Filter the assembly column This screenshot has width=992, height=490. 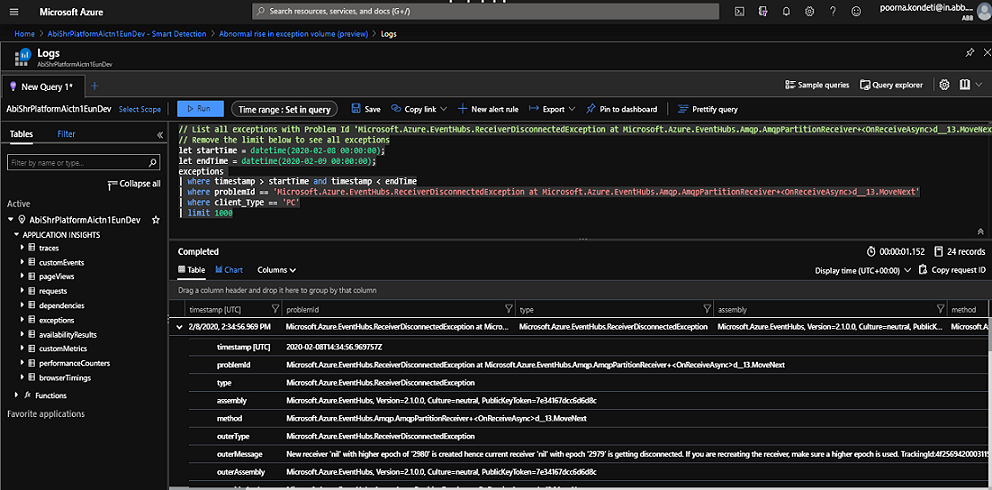(940, 309)
